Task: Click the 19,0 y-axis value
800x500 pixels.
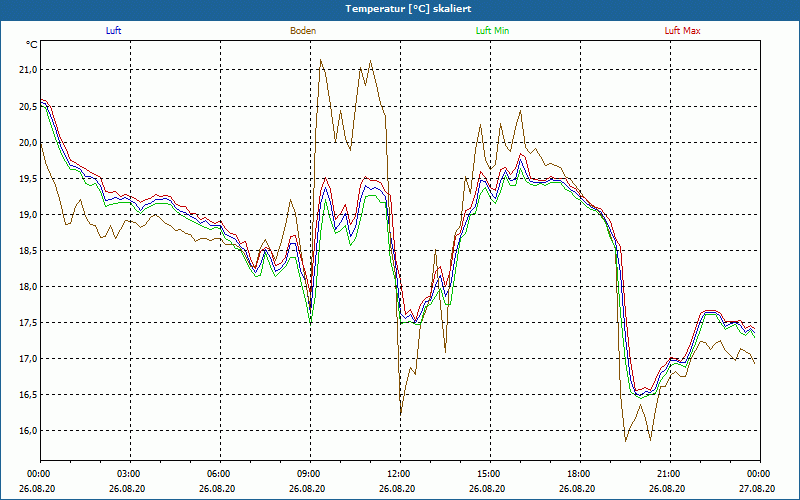Action: [29, 215]
